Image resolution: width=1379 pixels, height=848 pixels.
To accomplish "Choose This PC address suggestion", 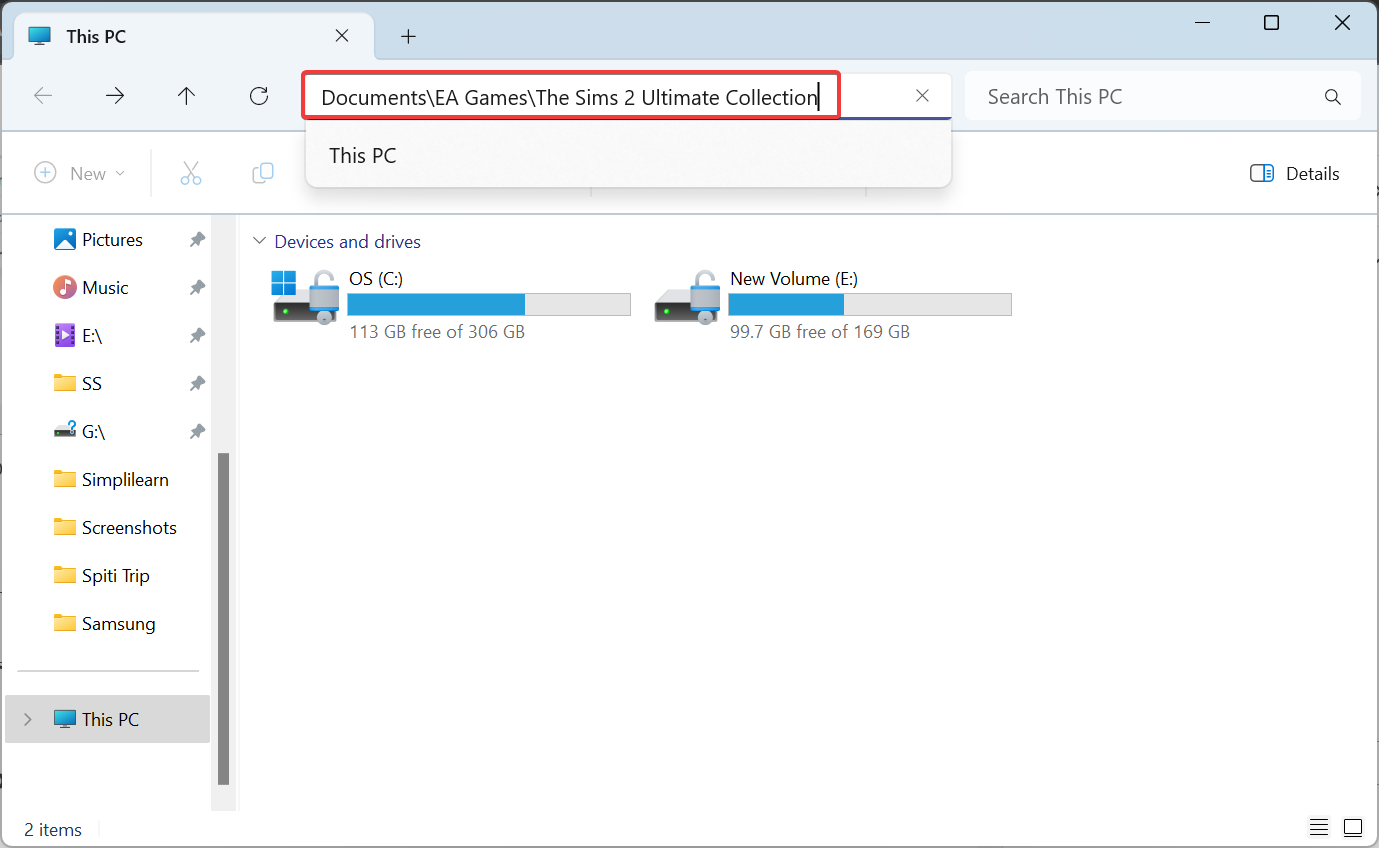I will (x=628, y=155).
